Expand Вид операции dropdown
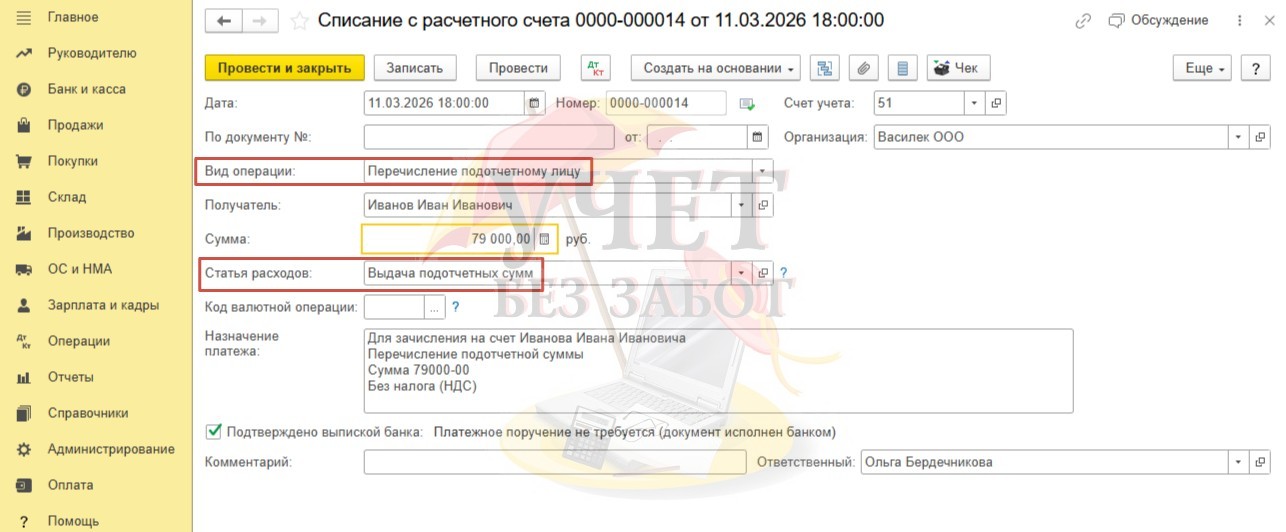 click(x=763, y=171)
